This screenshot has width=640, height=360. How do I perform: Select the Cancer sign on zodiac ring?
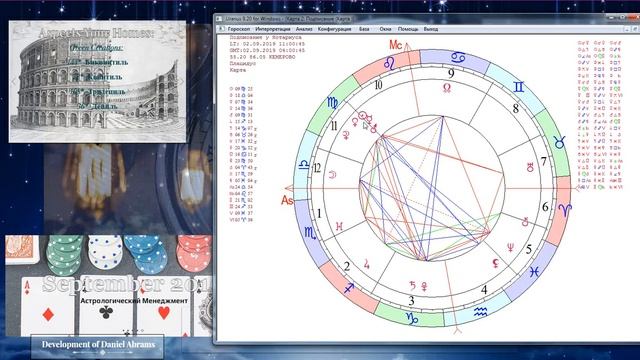[458, 57]
